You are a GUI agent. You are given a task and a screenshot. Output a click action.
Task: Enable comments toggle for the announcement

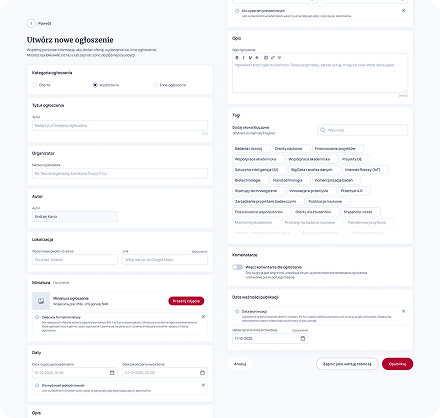click(238, 267)
